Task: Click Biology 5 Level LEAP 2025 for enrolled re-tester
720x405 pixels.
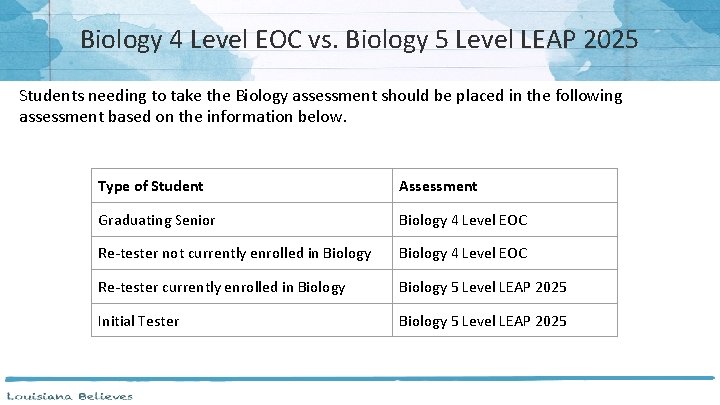Action: click(483, 287)
